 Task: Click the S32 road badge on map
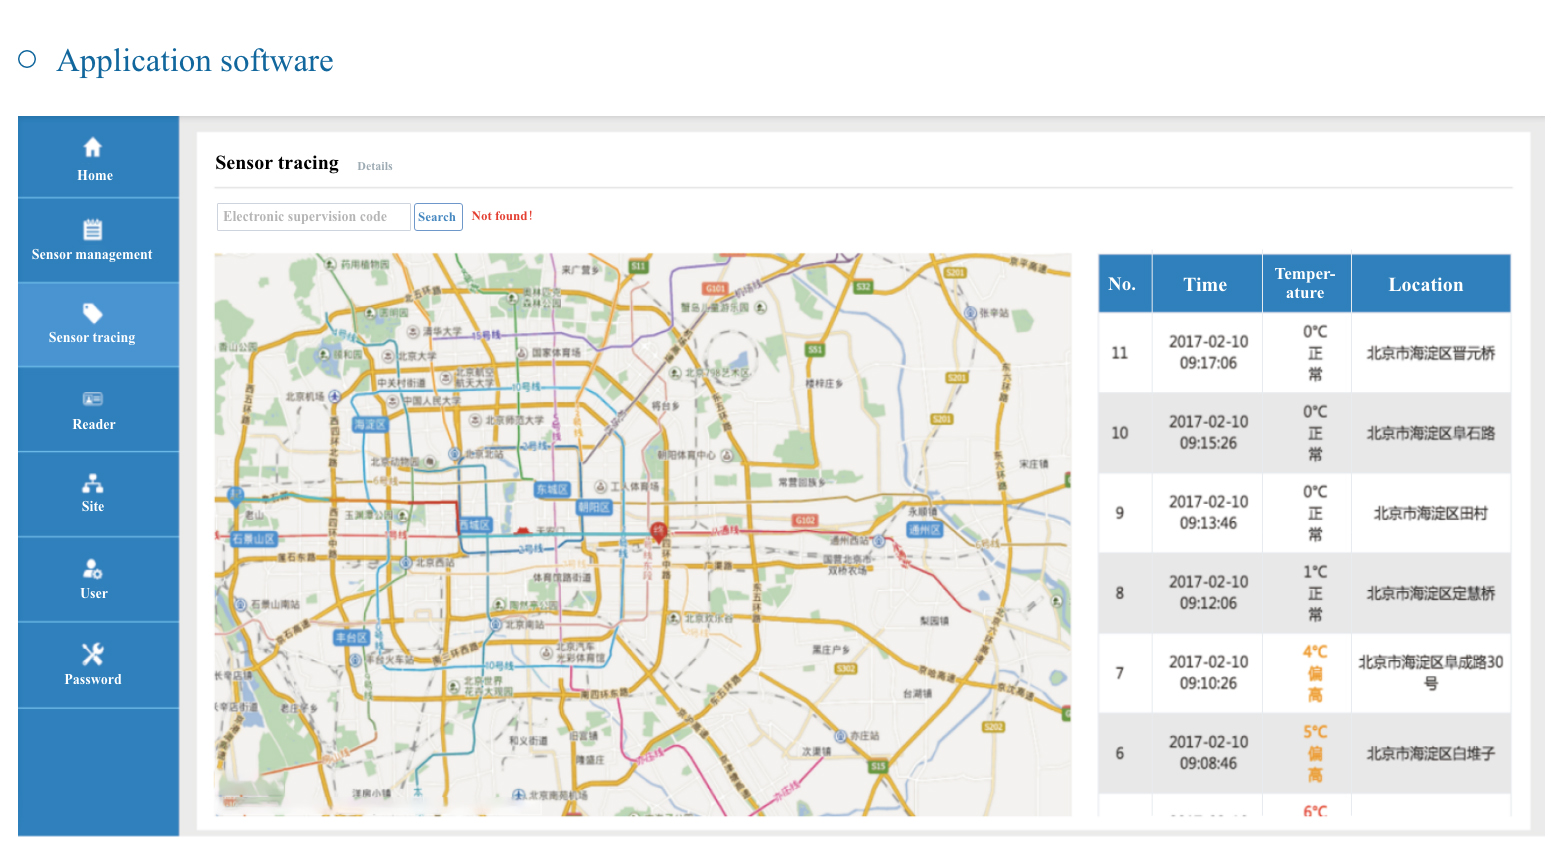tap(863, 286)
